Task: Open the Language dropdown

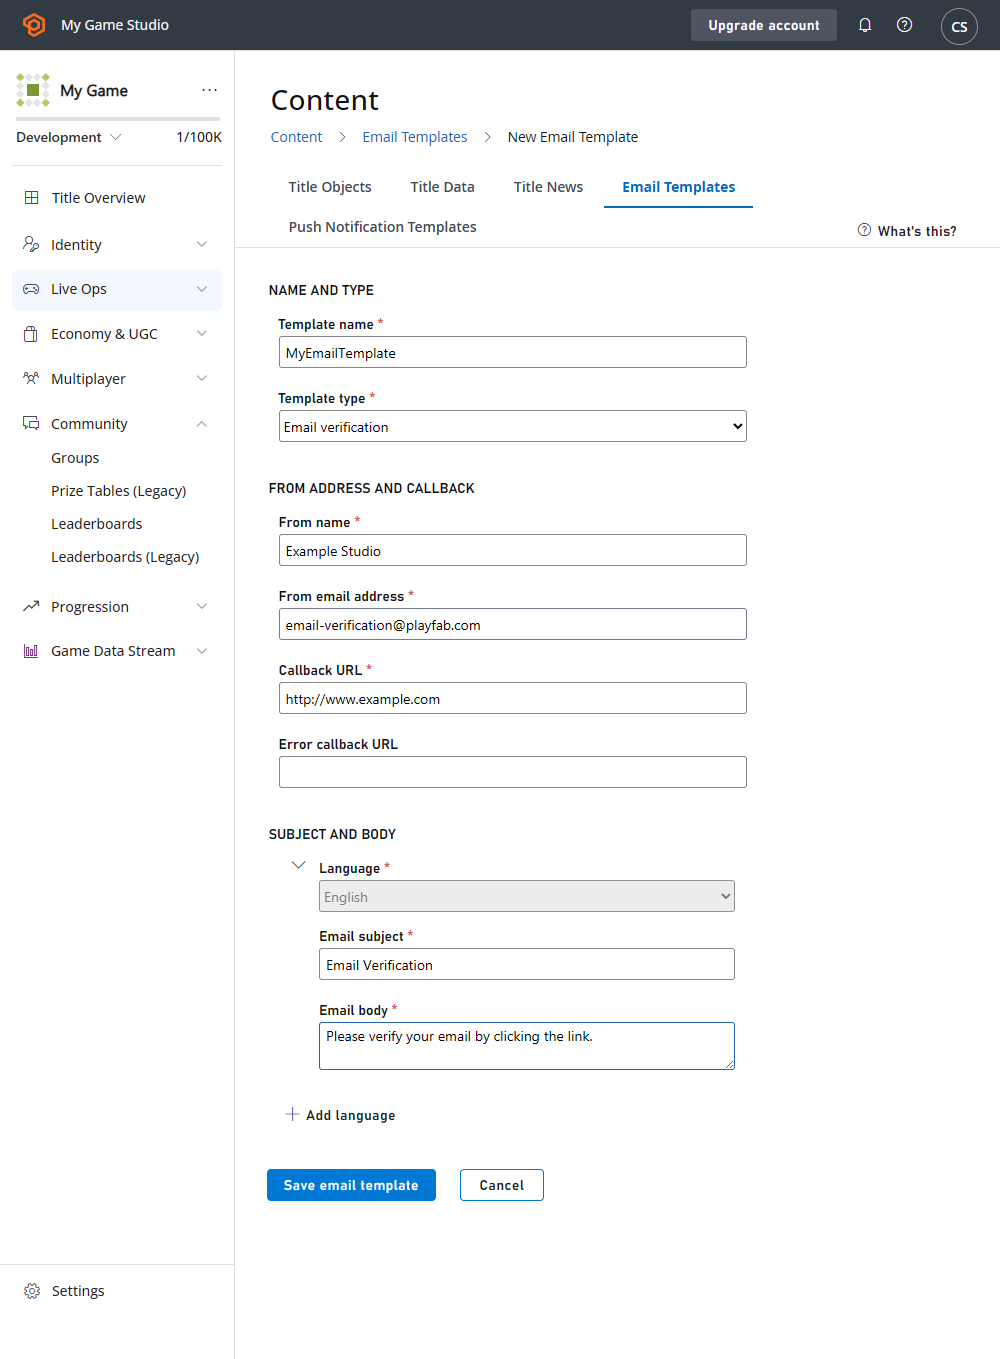Action: pyautogui.click(x=527, y=896)
